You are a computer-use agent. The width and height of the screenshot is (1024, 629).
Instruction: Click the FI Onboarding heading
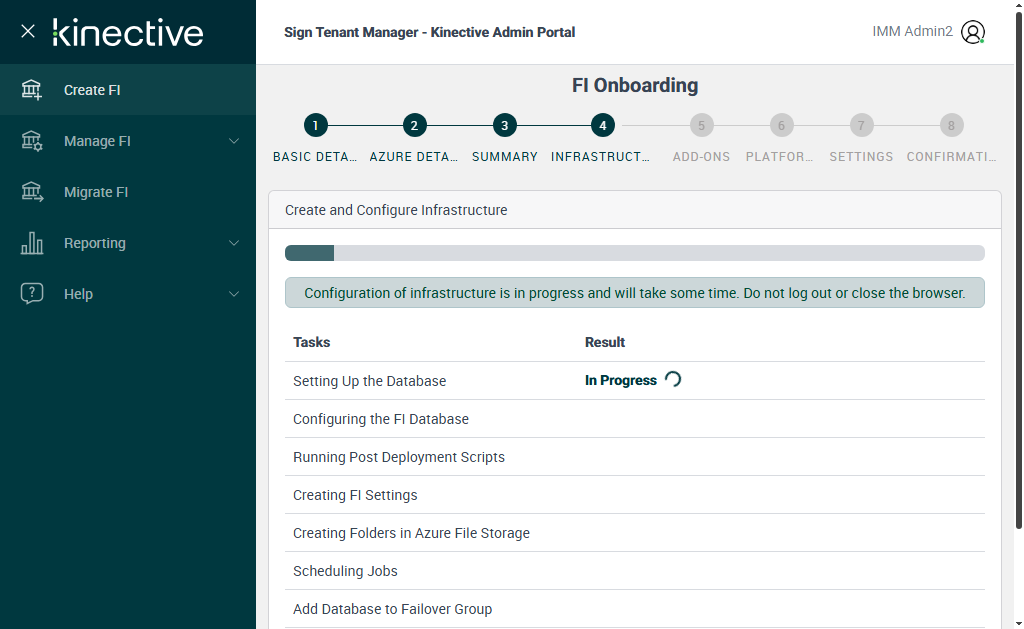pos(635,85)
